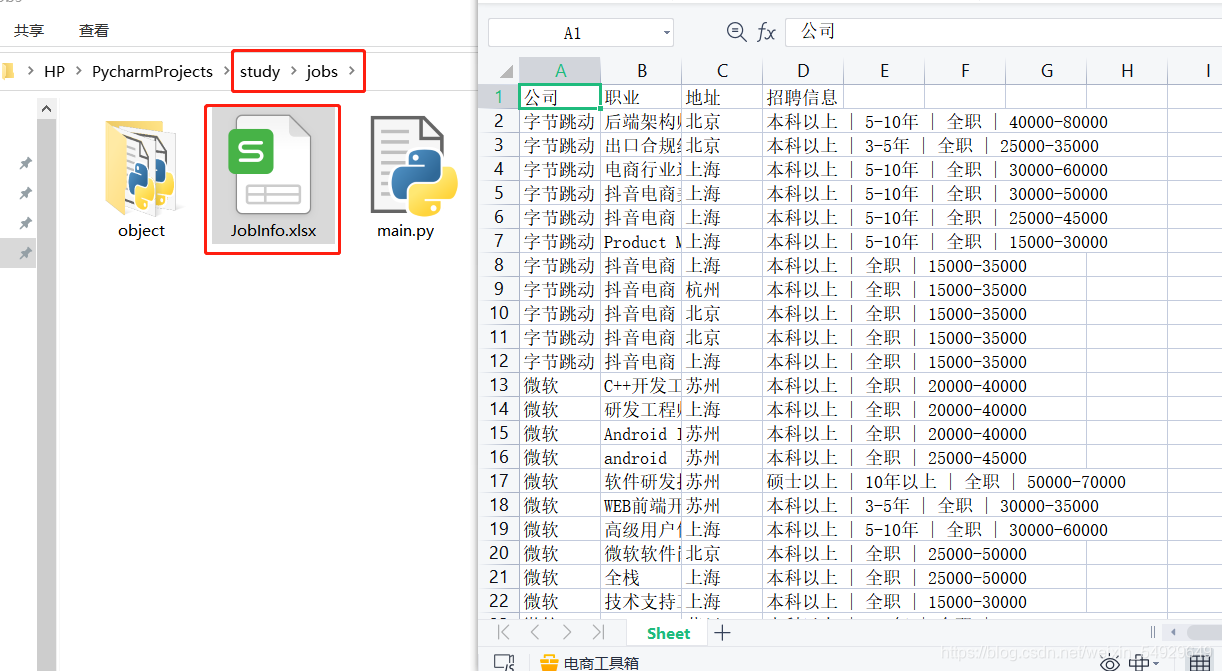
Task: Go to last sheet navigation arrow
Action: click(x=598, y=632)
